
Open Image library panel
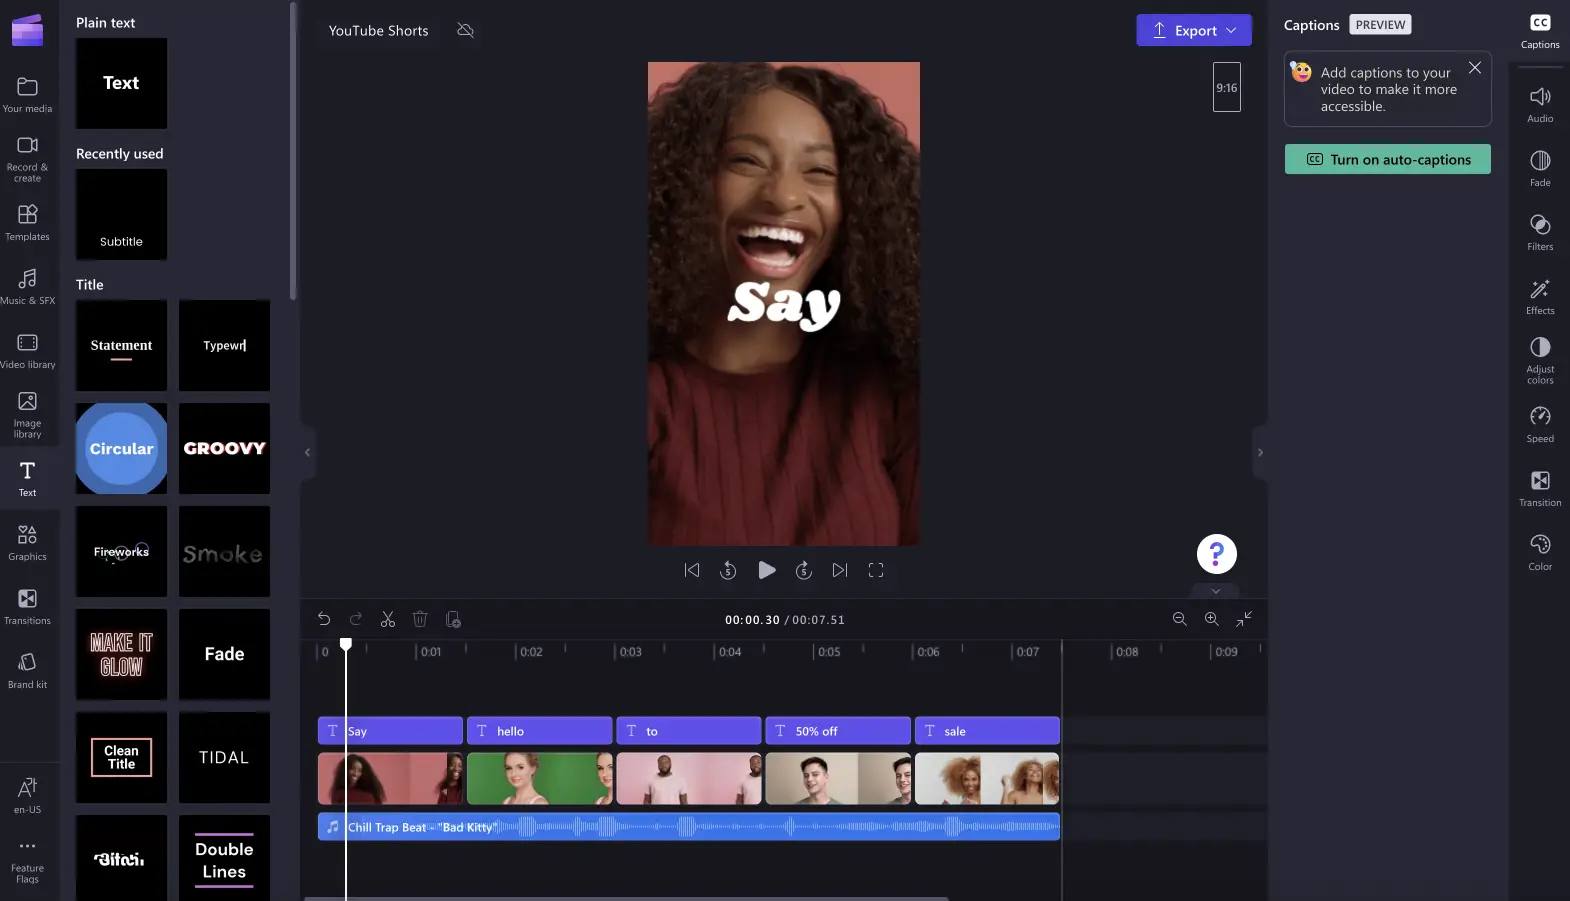coord(27,415)
